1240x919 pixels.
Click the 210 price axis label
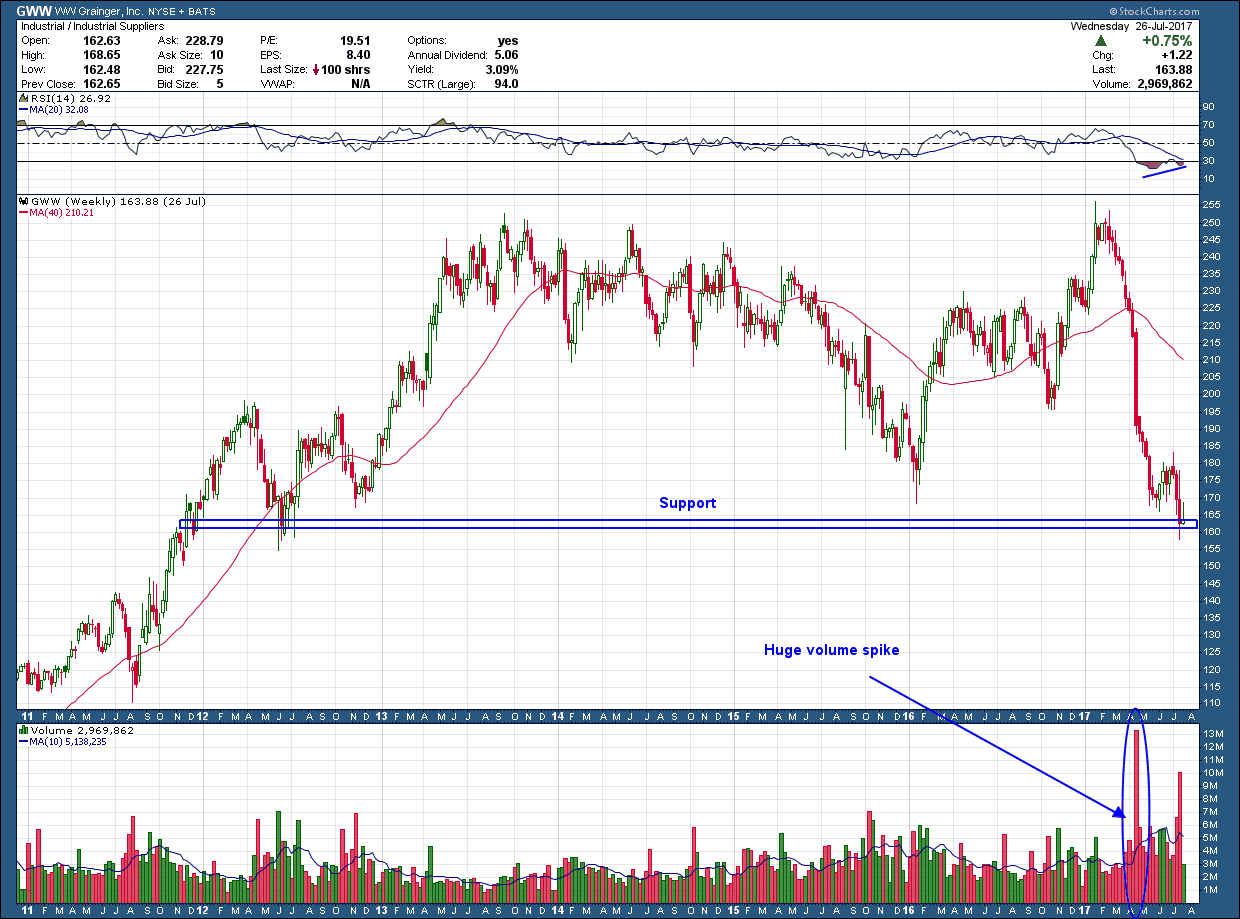(x=1212, y=360)
